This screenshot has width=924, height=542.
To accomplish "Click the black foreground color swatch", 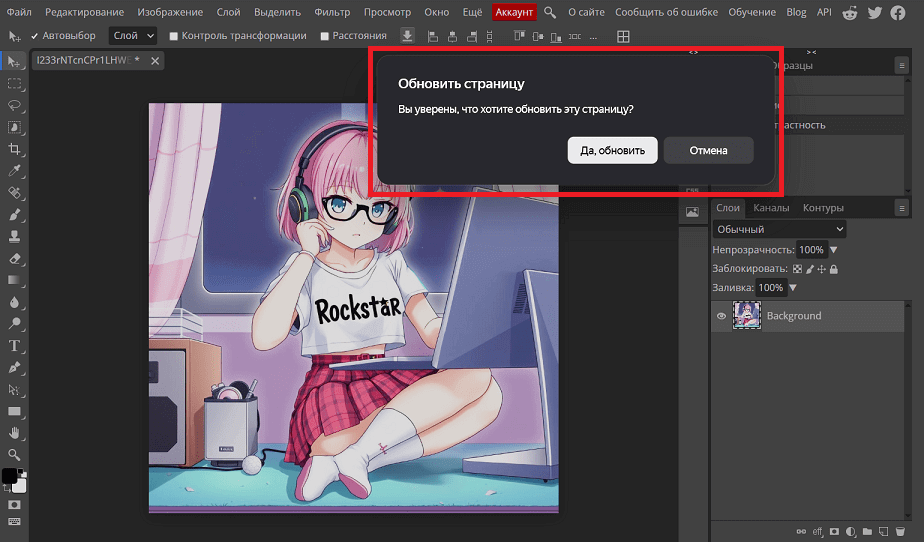I will tap(9, 475).
